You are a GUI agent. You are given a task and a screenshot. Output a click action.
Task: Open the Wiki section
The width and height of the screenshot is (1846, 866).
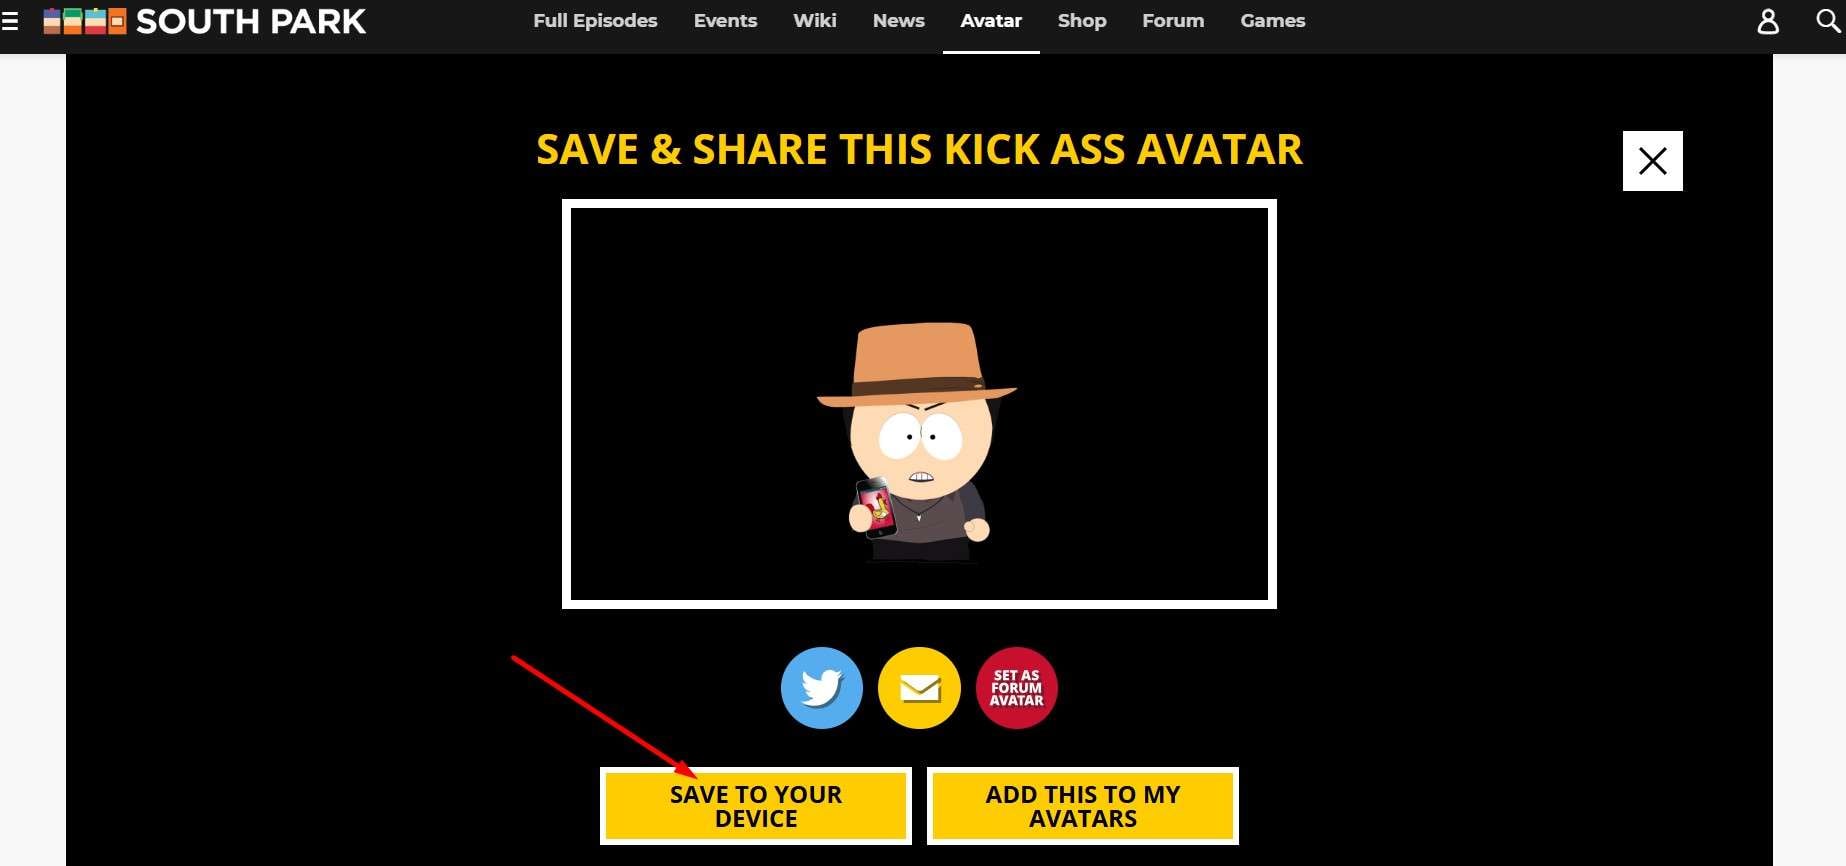pyautogui.click(x=814, y=21)
